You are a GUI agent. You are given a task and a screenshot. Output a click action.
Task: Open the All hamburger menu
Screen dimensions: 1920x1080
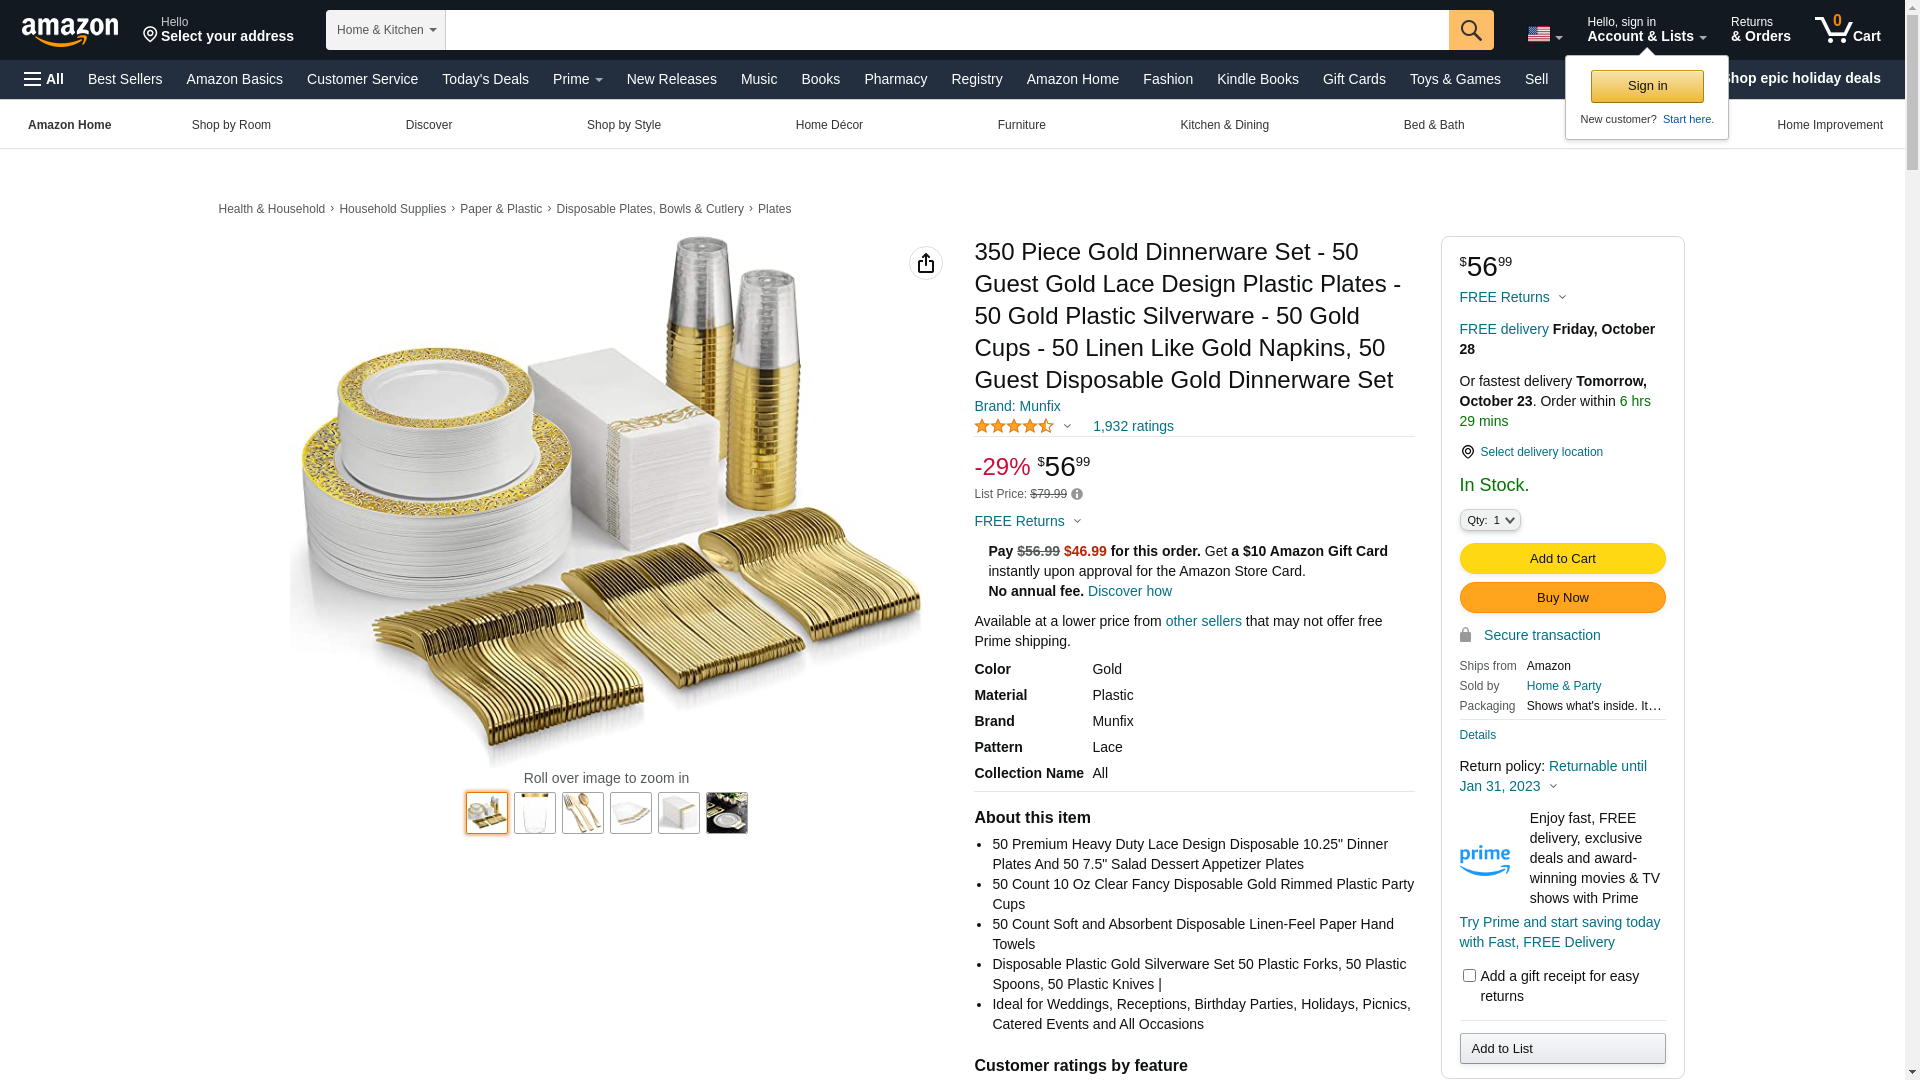(x=44, y=79)
